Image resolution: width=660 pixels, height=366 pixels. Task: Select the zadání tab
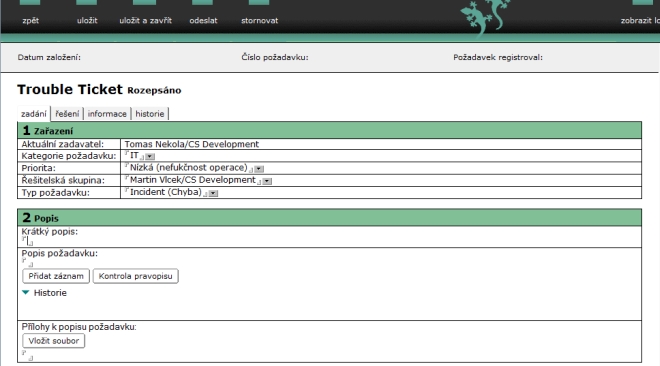click(x=34, y=114)
